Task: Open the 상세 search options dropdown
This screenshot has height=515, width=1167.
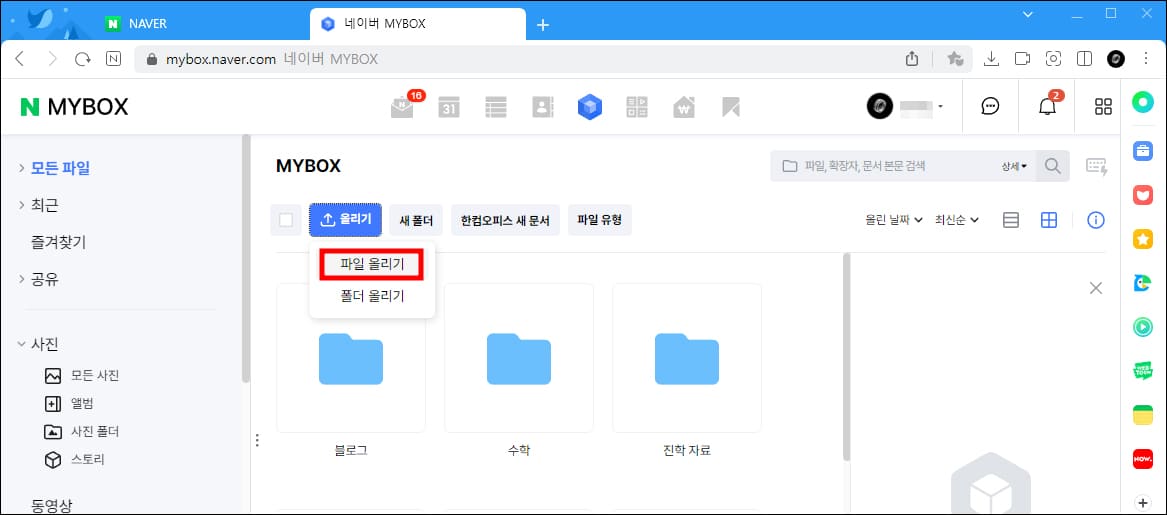Action: point(1014,166)
